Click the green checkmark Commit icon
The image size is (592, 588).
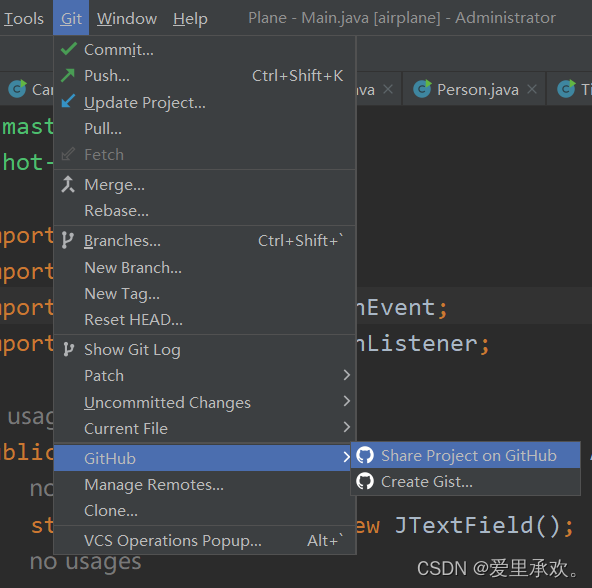pyautogui.click(x=69, y=49)
